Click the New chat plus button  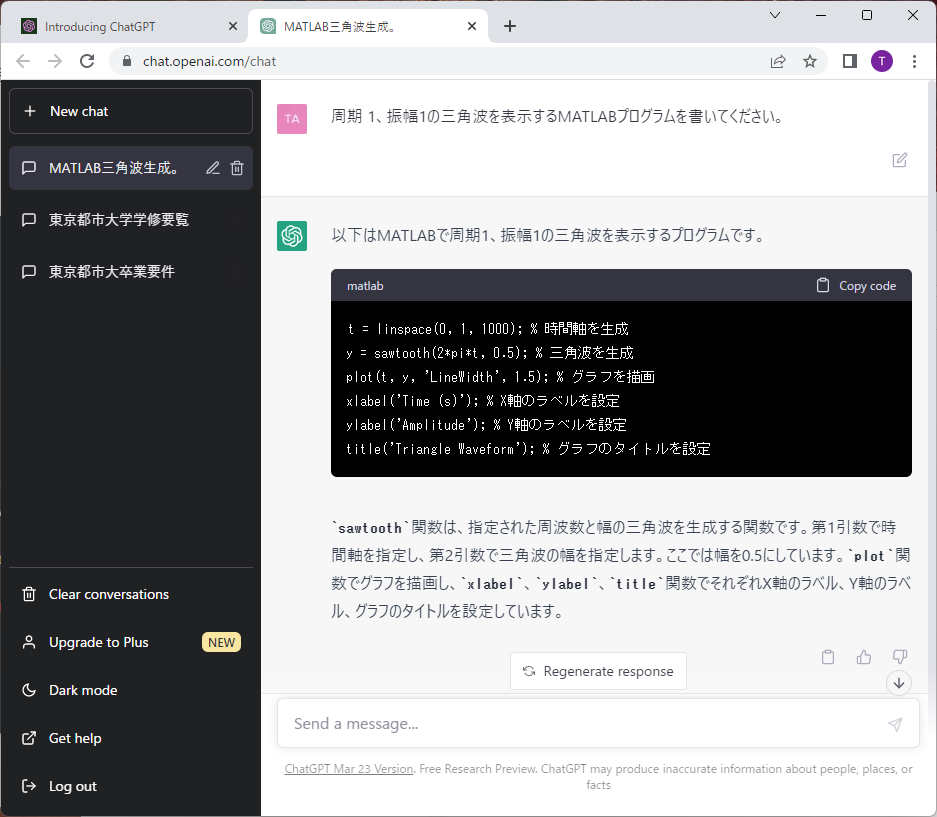tap(131, 111)
